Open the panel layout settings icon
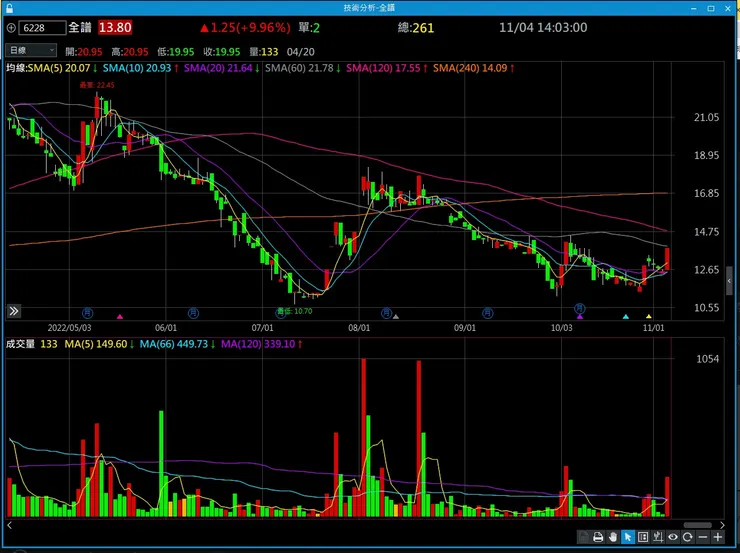740x553 pixels. point(643,537)
